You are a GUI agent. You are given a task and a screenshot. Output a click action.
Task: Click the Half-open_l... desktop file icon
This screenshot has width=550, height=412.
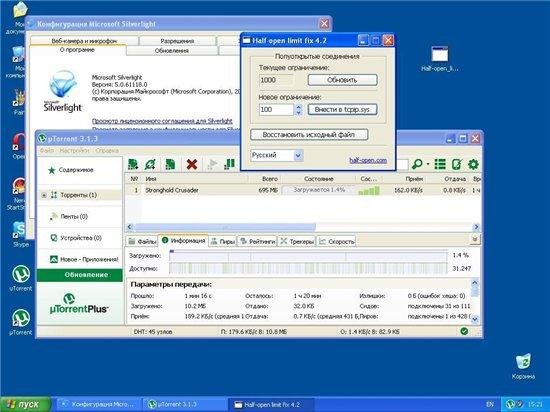tap(440, 59)
